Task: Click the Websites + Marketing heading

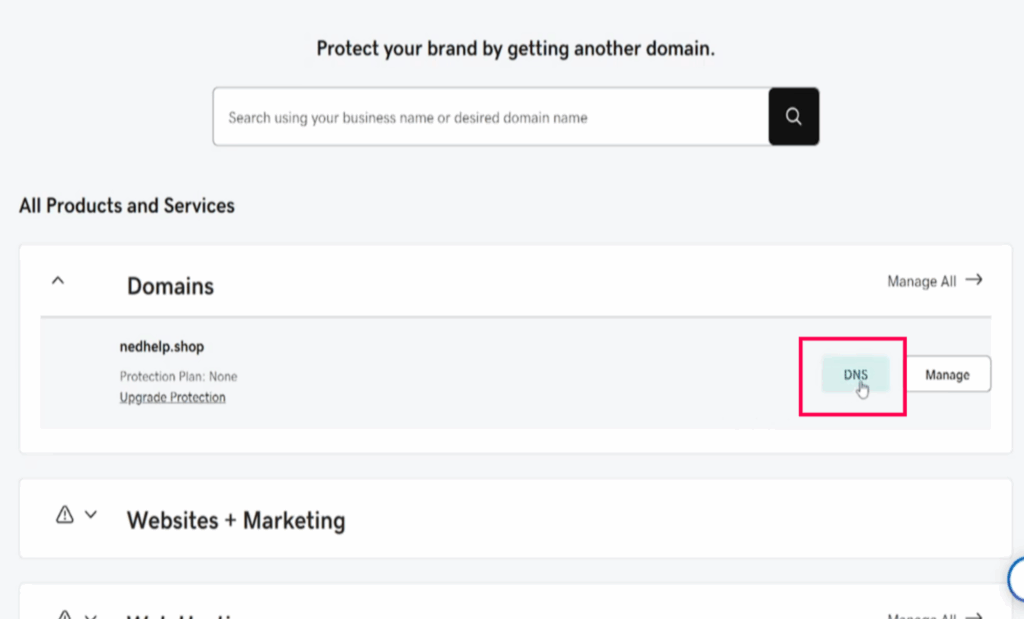Action: [235, 520]
